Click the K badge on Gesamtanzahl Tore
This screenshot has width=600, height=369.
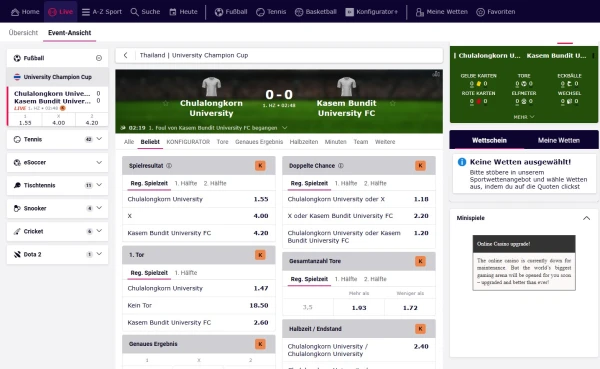coord(420,261)
